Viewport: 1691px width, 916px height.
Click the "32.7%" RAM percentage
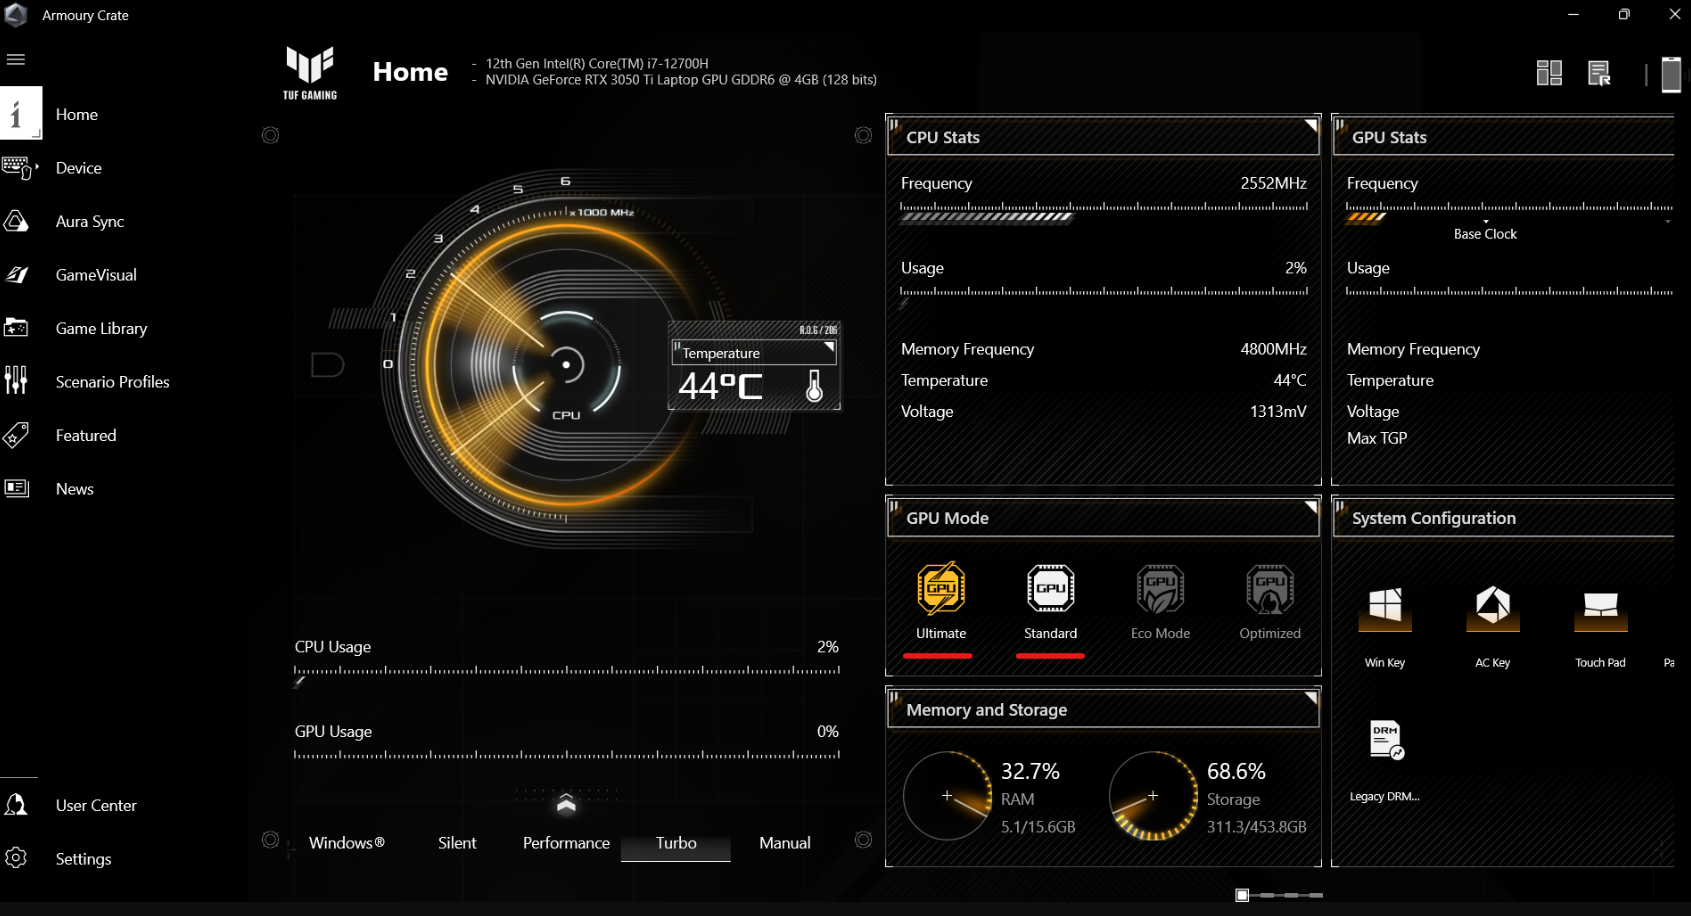click(1030, 771)
